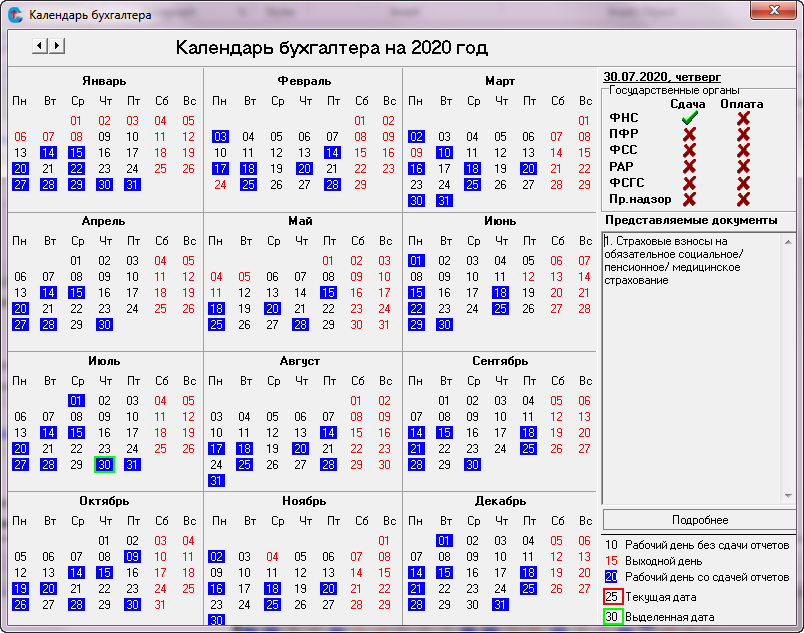
Task: Select February 03 reporting date
Action: click(220, 136)
